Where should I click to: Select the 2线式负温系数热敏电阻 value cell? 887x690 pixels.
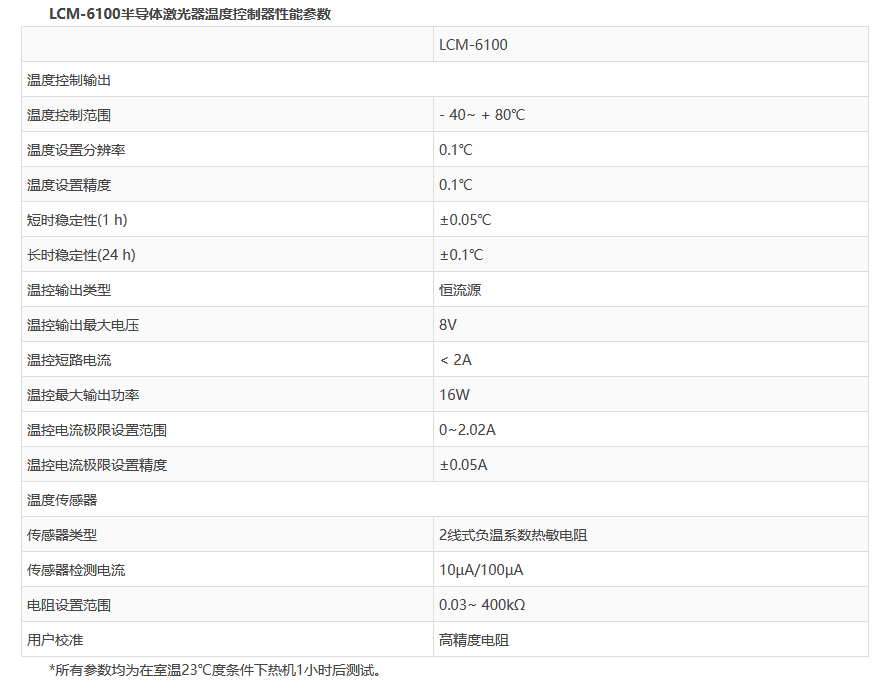(x=512, y=535)
